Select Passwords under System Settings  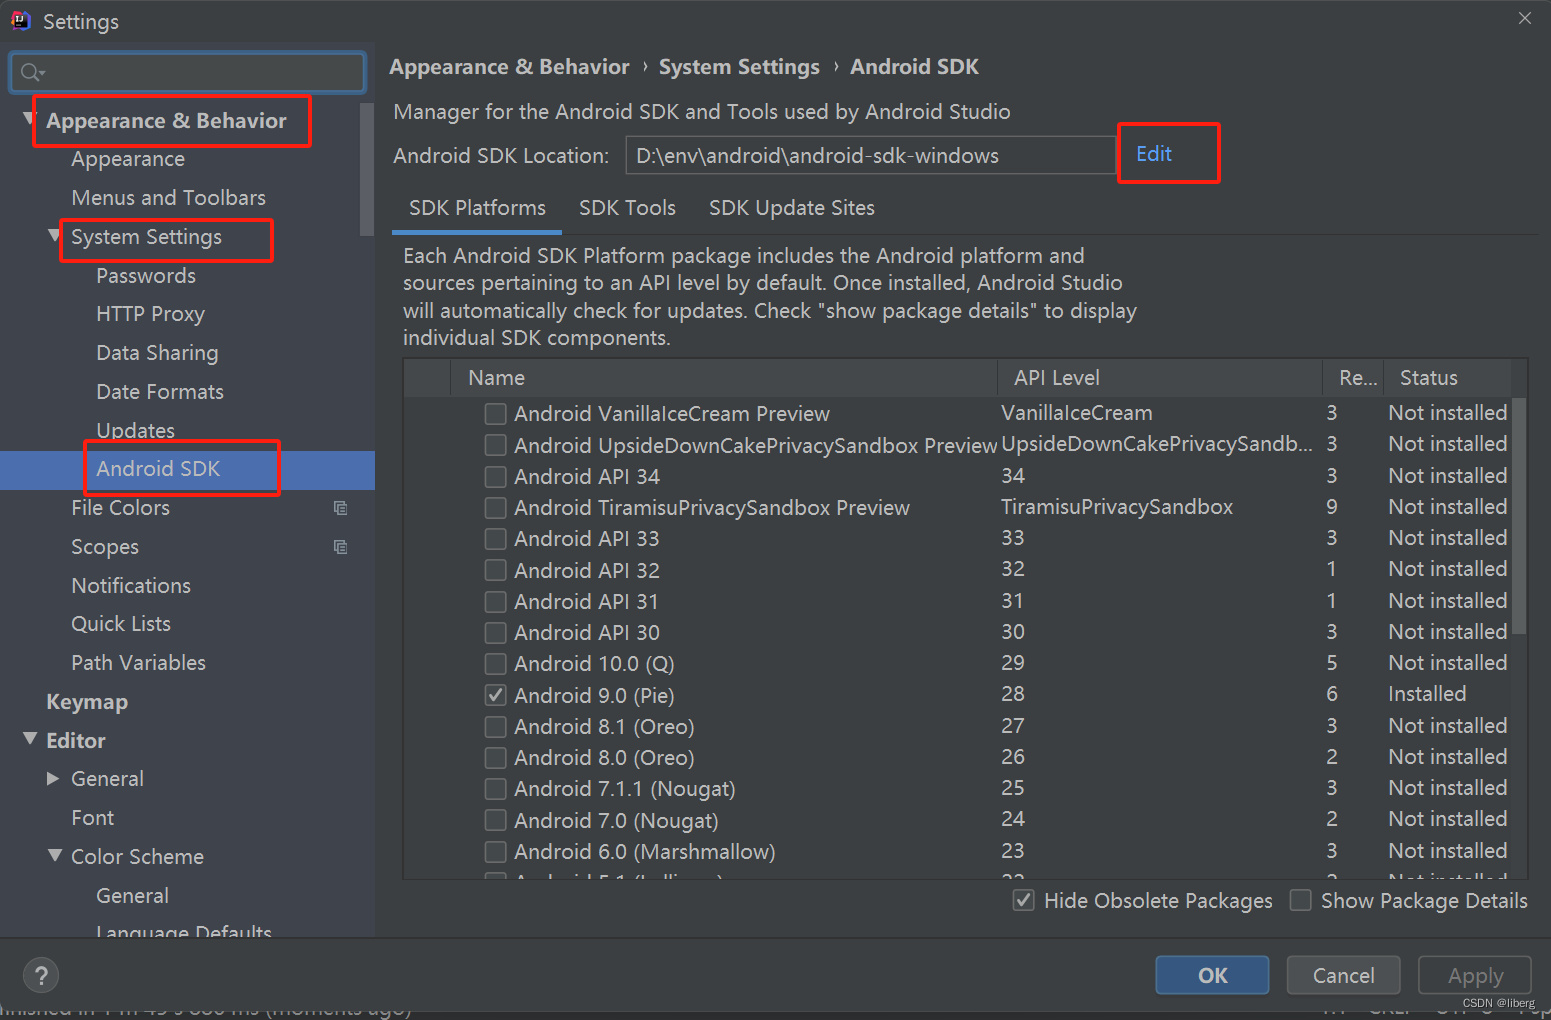(x=146, y=276)
